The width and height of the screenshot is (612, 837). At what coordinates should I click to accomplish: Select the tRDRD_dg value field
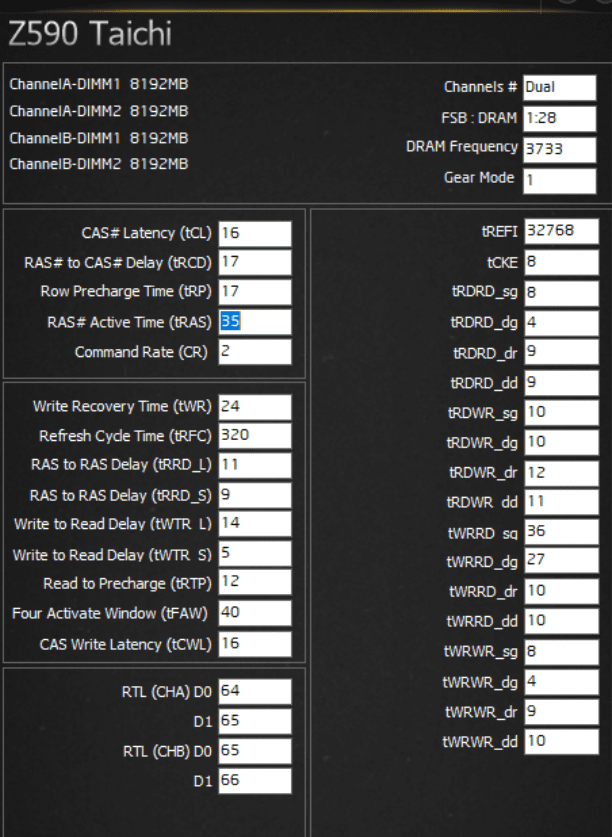(x=561, y=323)
